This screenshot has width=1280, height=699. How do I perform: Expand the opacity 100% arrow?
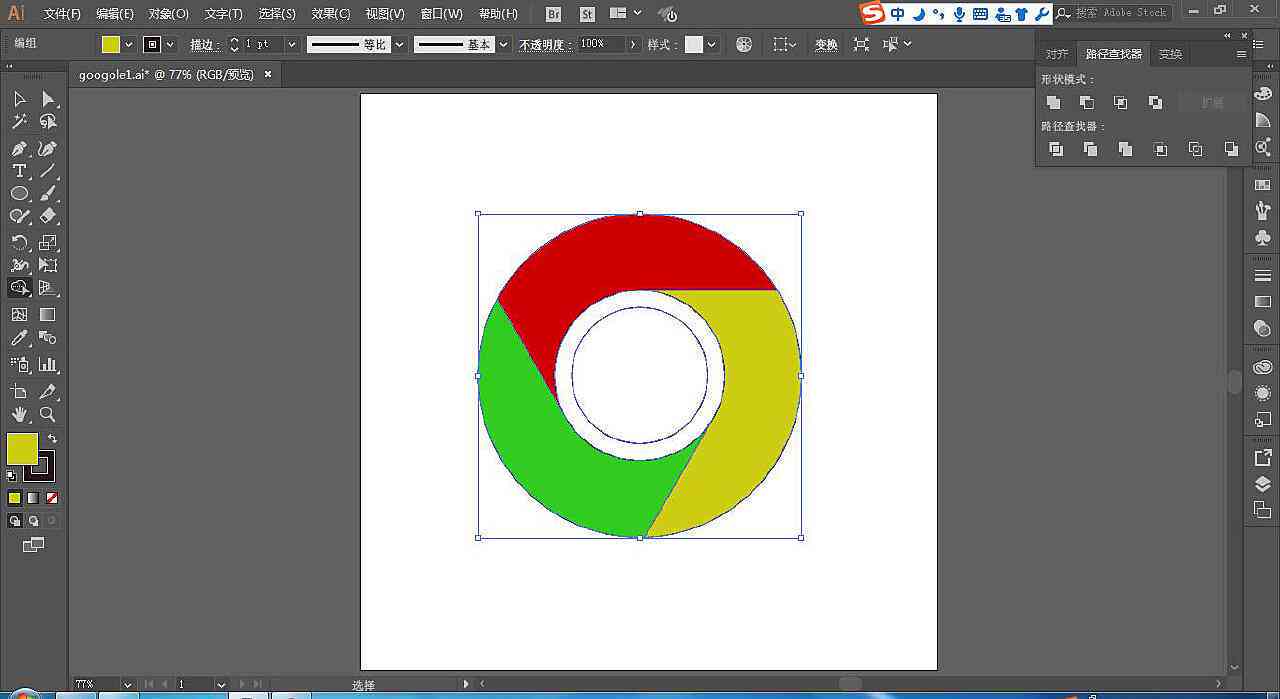tap(633, 44)
